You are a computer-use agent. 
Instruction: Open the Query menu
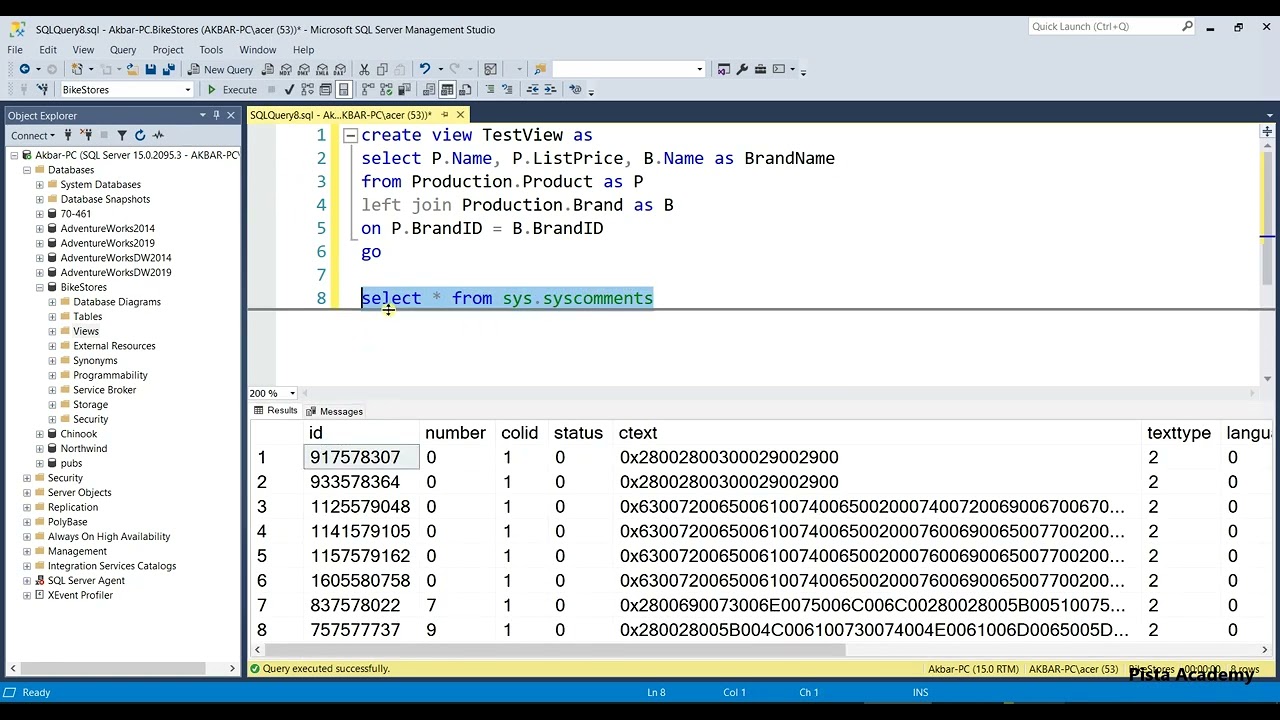[123, 49]
